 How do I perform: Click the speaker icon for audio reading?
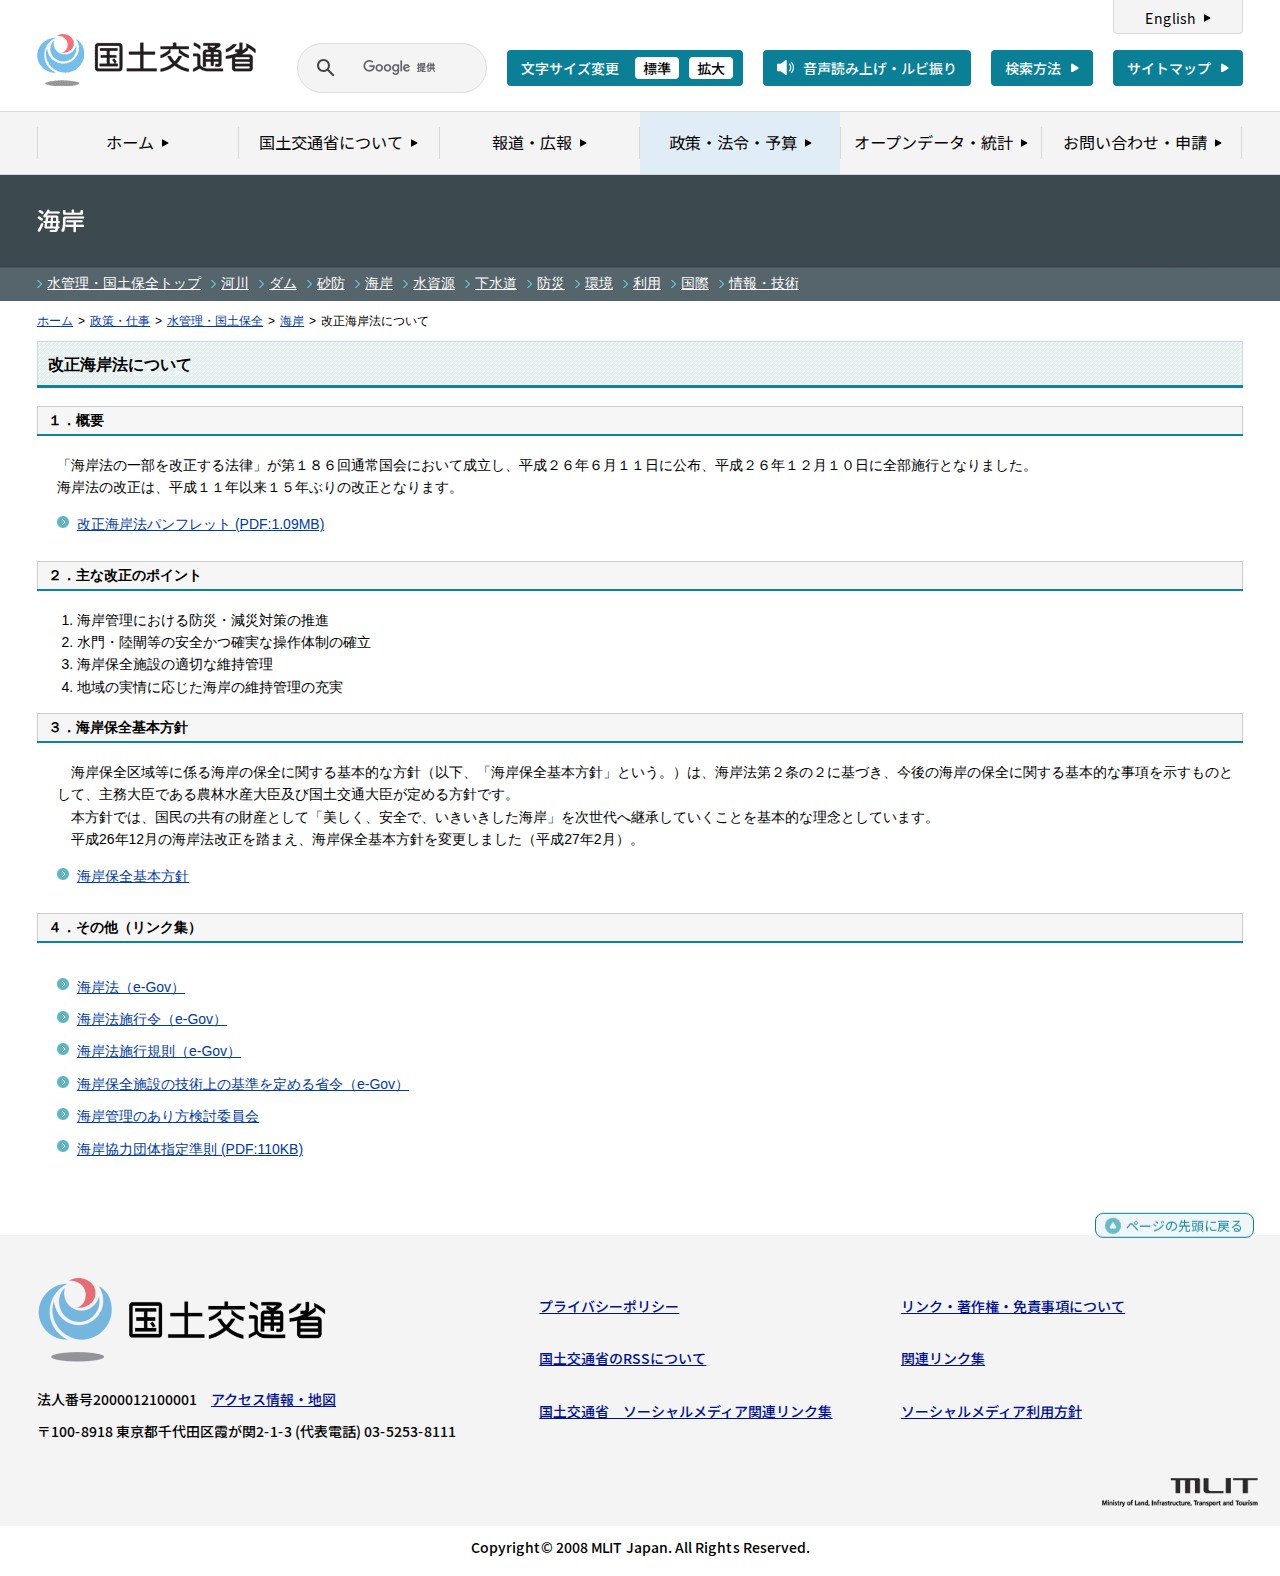pyautogui.click(x=785, y=68)
